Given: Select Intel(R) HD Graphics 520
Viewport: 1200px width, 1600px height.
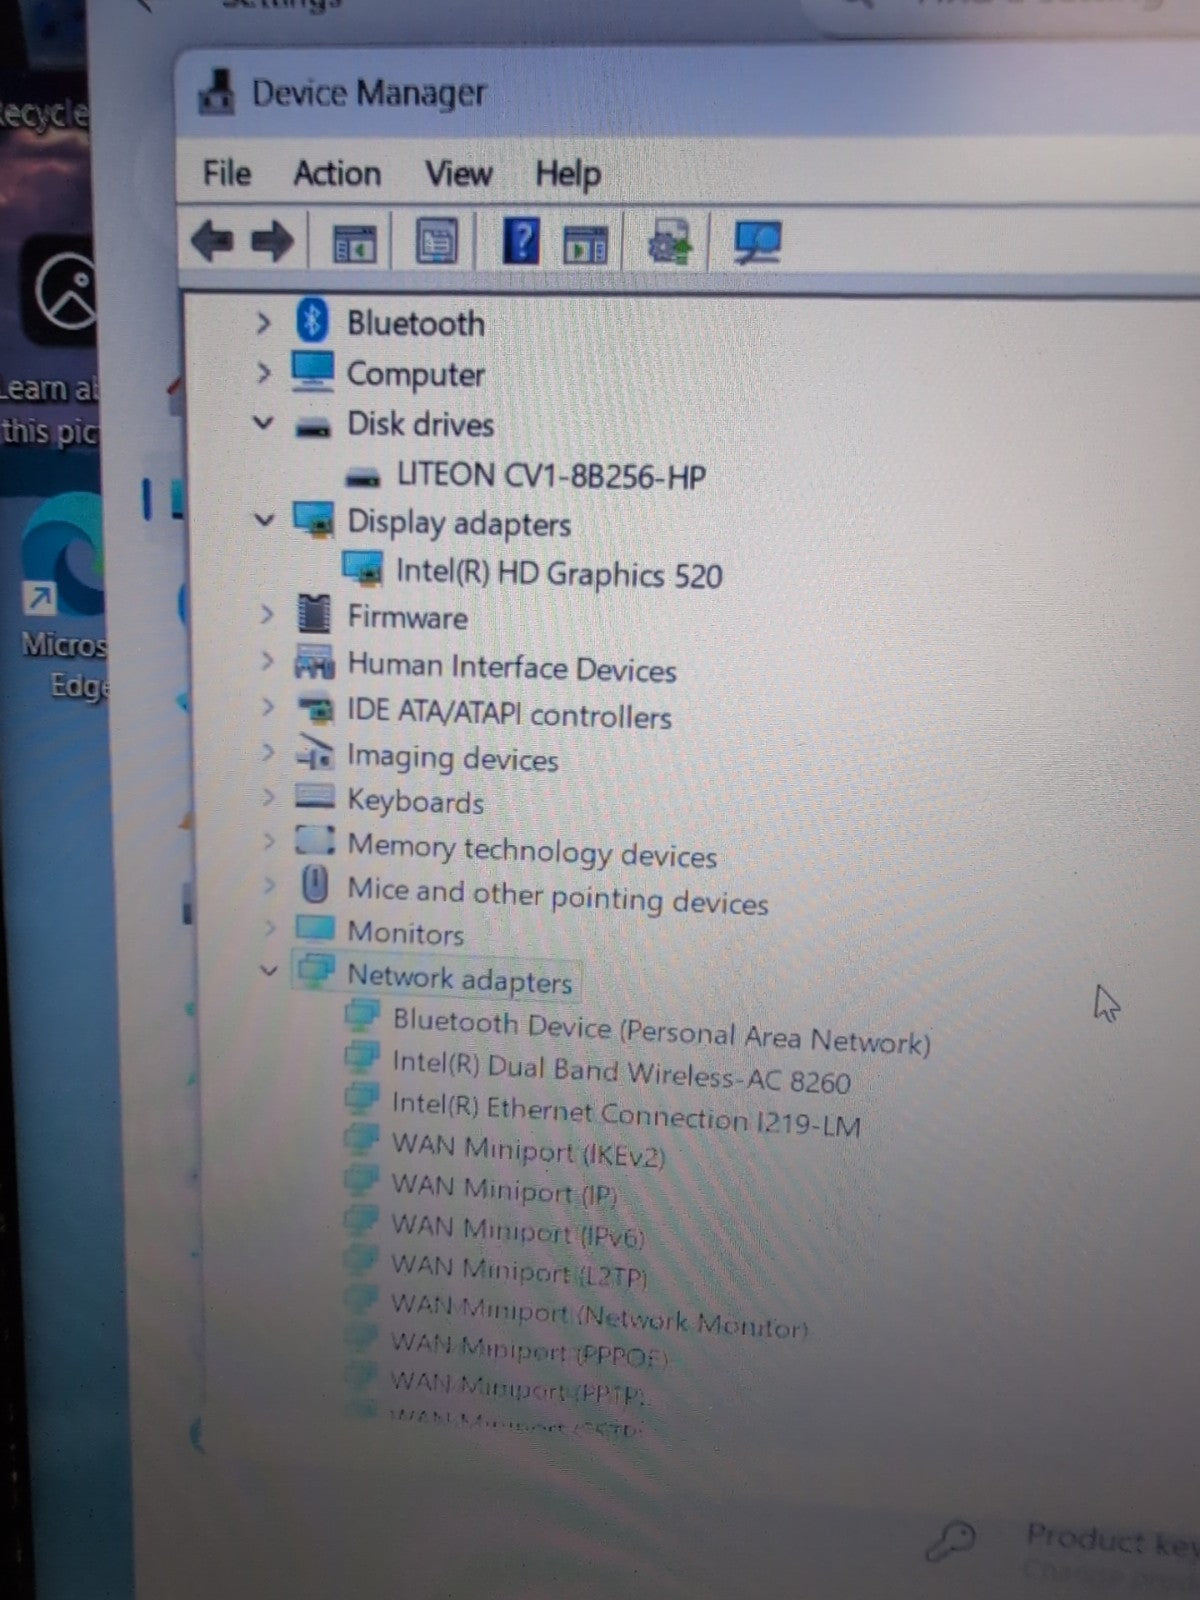Looking at the screenshot, I should [559, 573].
